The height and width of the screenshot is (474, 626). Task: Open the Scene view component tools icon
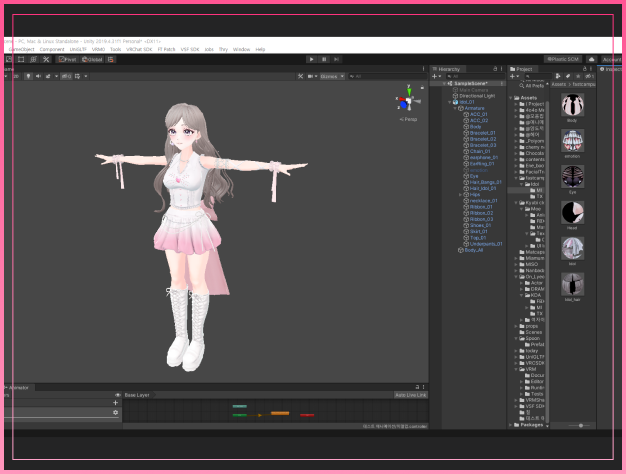click(301, 76)
